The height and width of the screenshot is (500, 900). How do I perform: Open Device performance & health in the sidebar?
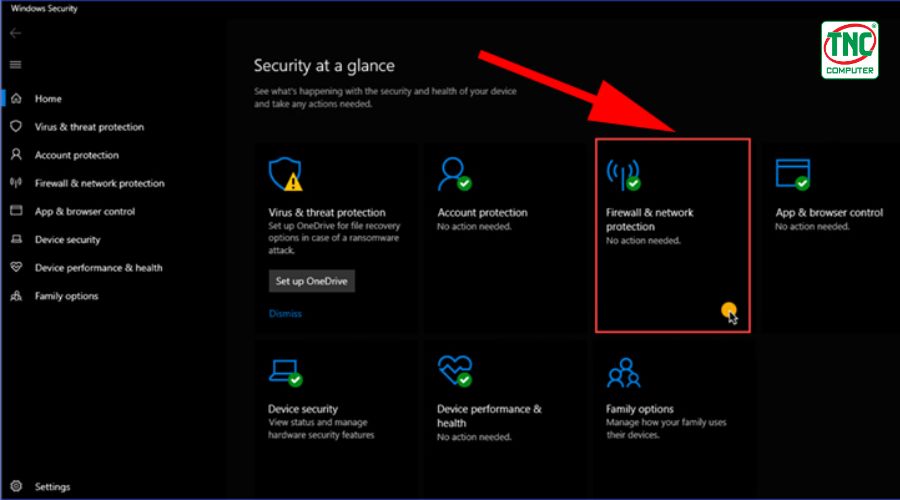(x=98, y=268)
